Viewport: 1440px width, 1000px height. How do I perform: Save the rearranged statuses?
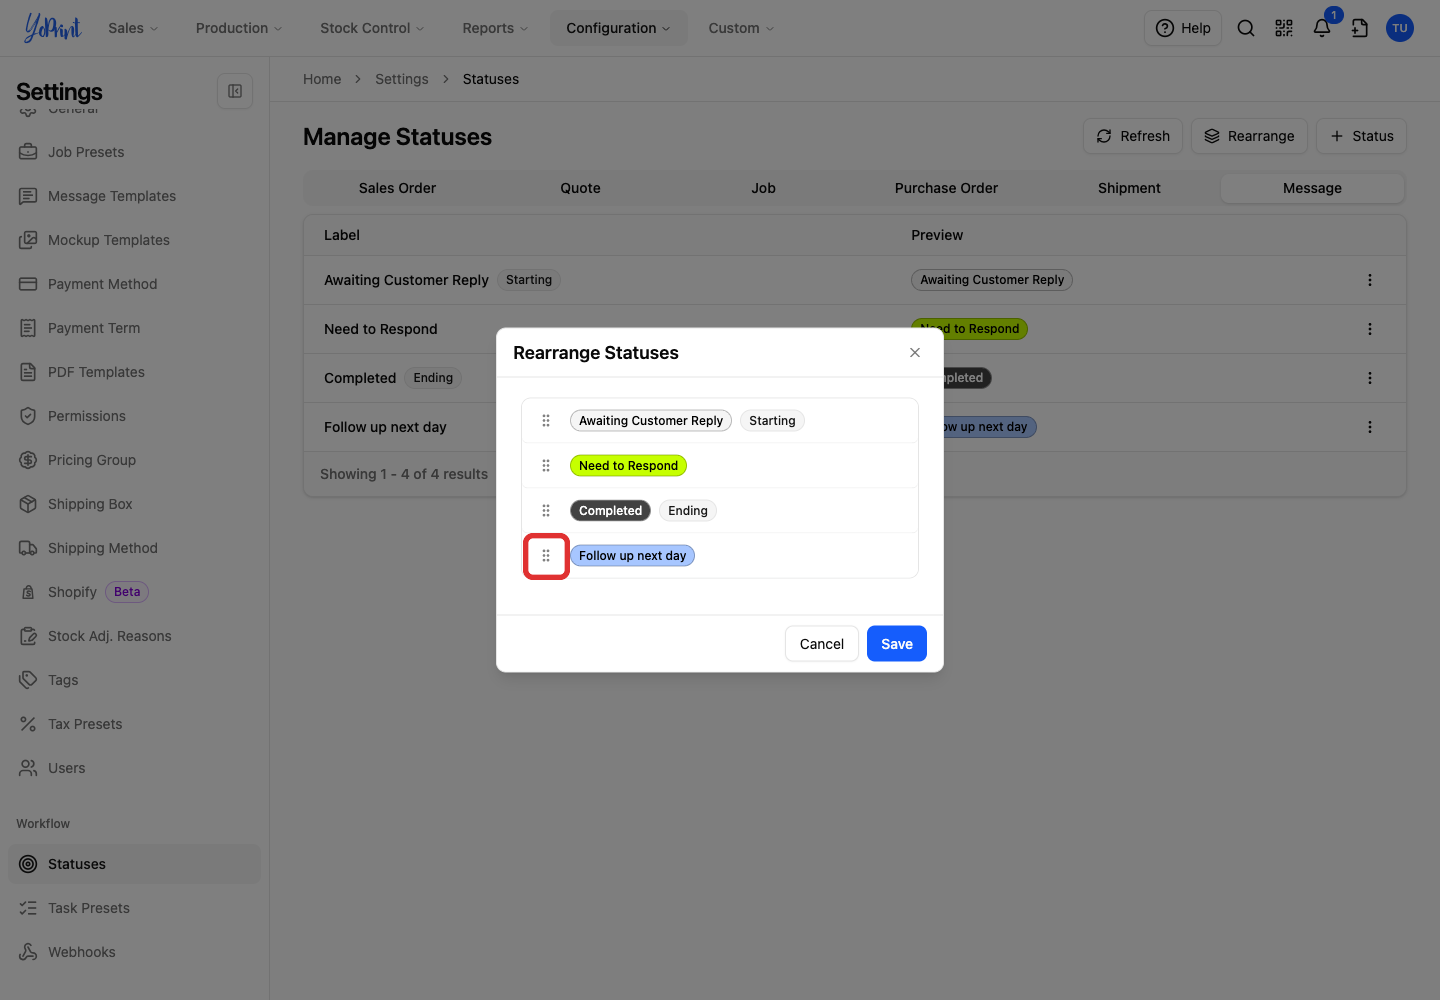(x=897, y=644)
